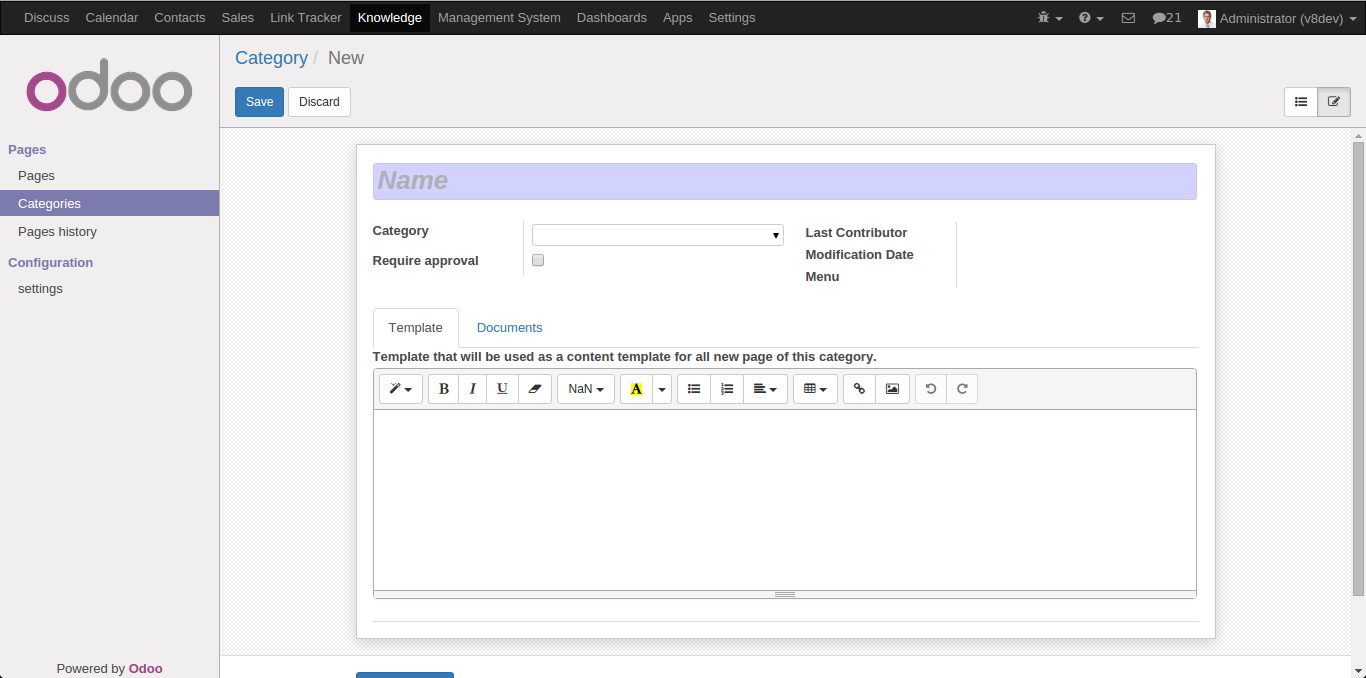The image size is (1366, 678).
Task: Enable the Require approval checkbox
Action: [538, 260]
